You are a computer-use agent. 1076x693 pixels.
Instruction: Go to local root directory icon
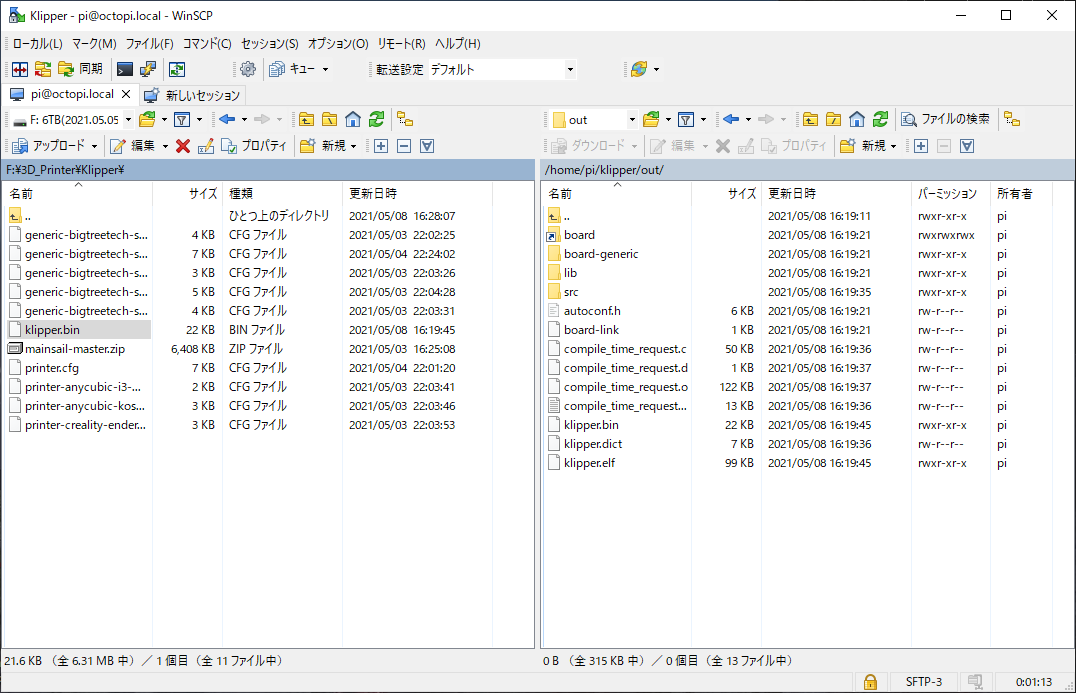point(329,120)
